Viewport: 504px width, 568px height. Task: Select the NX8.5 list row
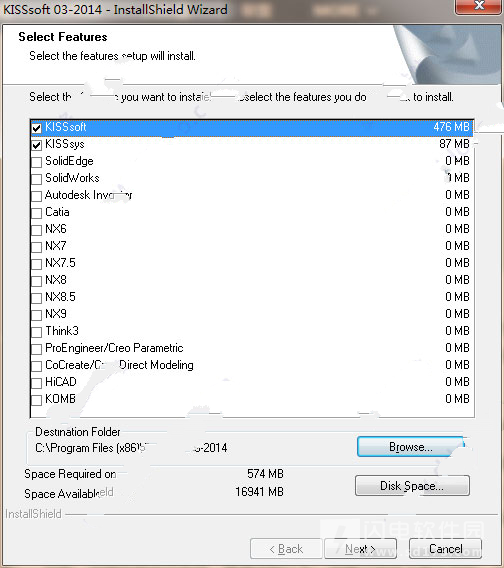(252, 297)
